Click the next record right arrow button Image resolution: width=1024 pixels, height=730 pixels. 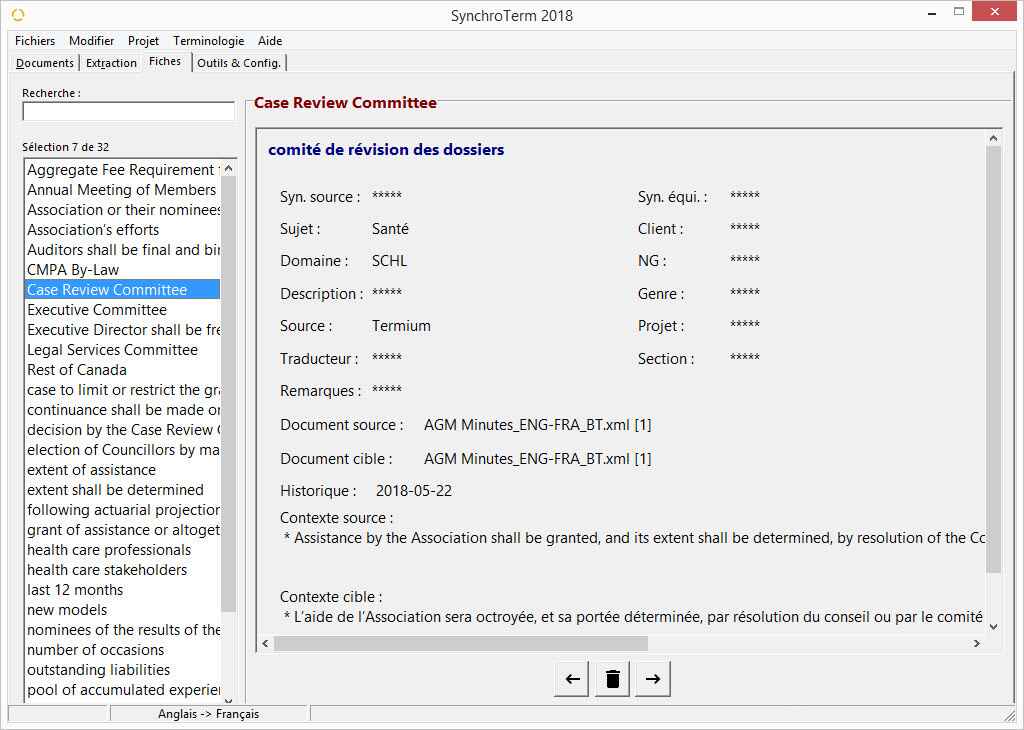(652, 679)
